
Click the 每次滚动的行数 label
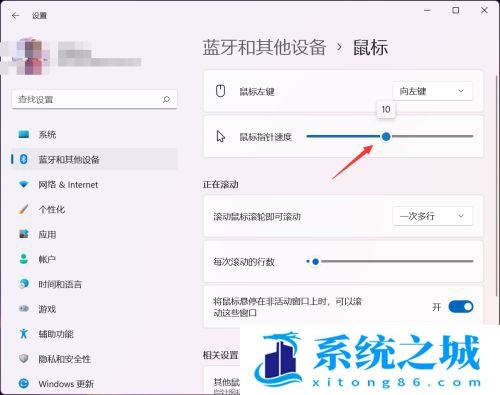244,262
